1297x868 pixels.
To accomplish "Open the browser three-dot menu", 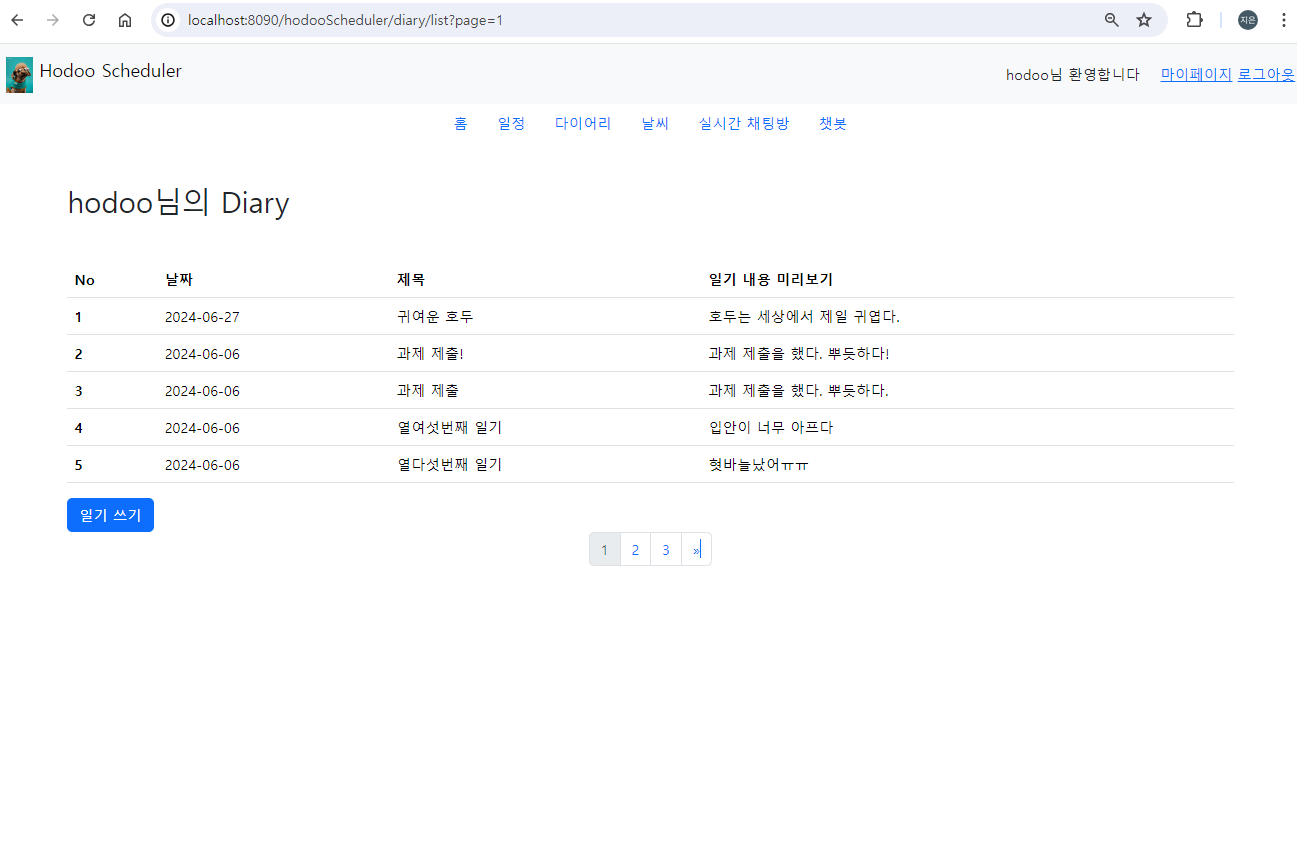I will pos(1283,20).
